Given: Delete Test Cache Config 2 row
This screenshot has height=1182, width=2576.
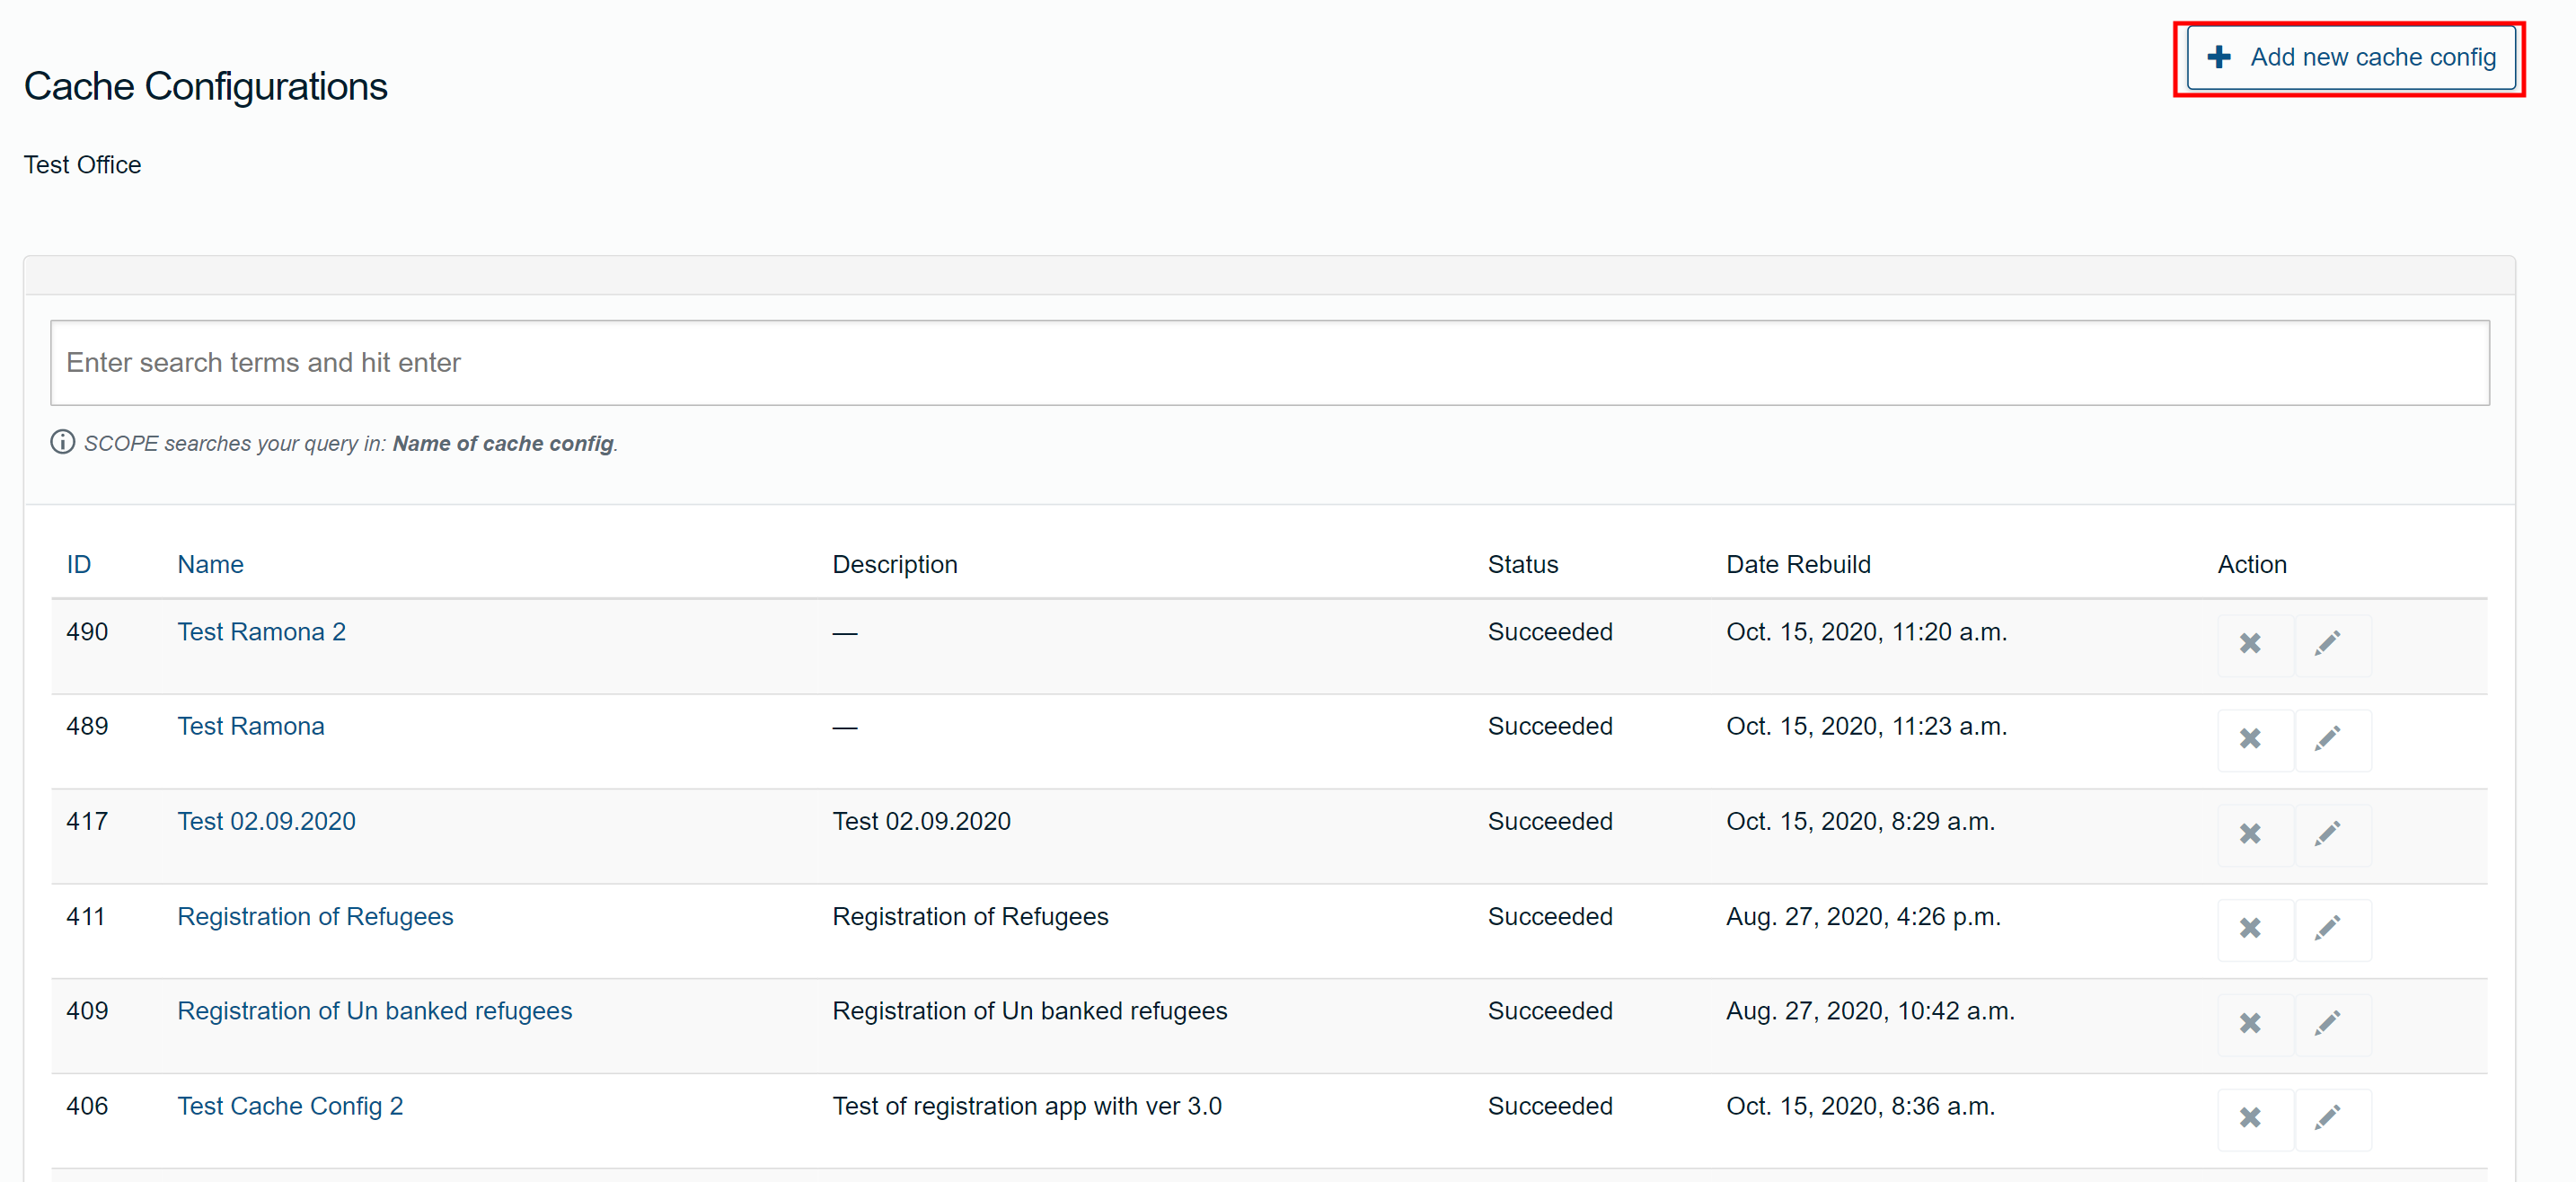Looking at the screenshot, I should click(2250, 1118).
